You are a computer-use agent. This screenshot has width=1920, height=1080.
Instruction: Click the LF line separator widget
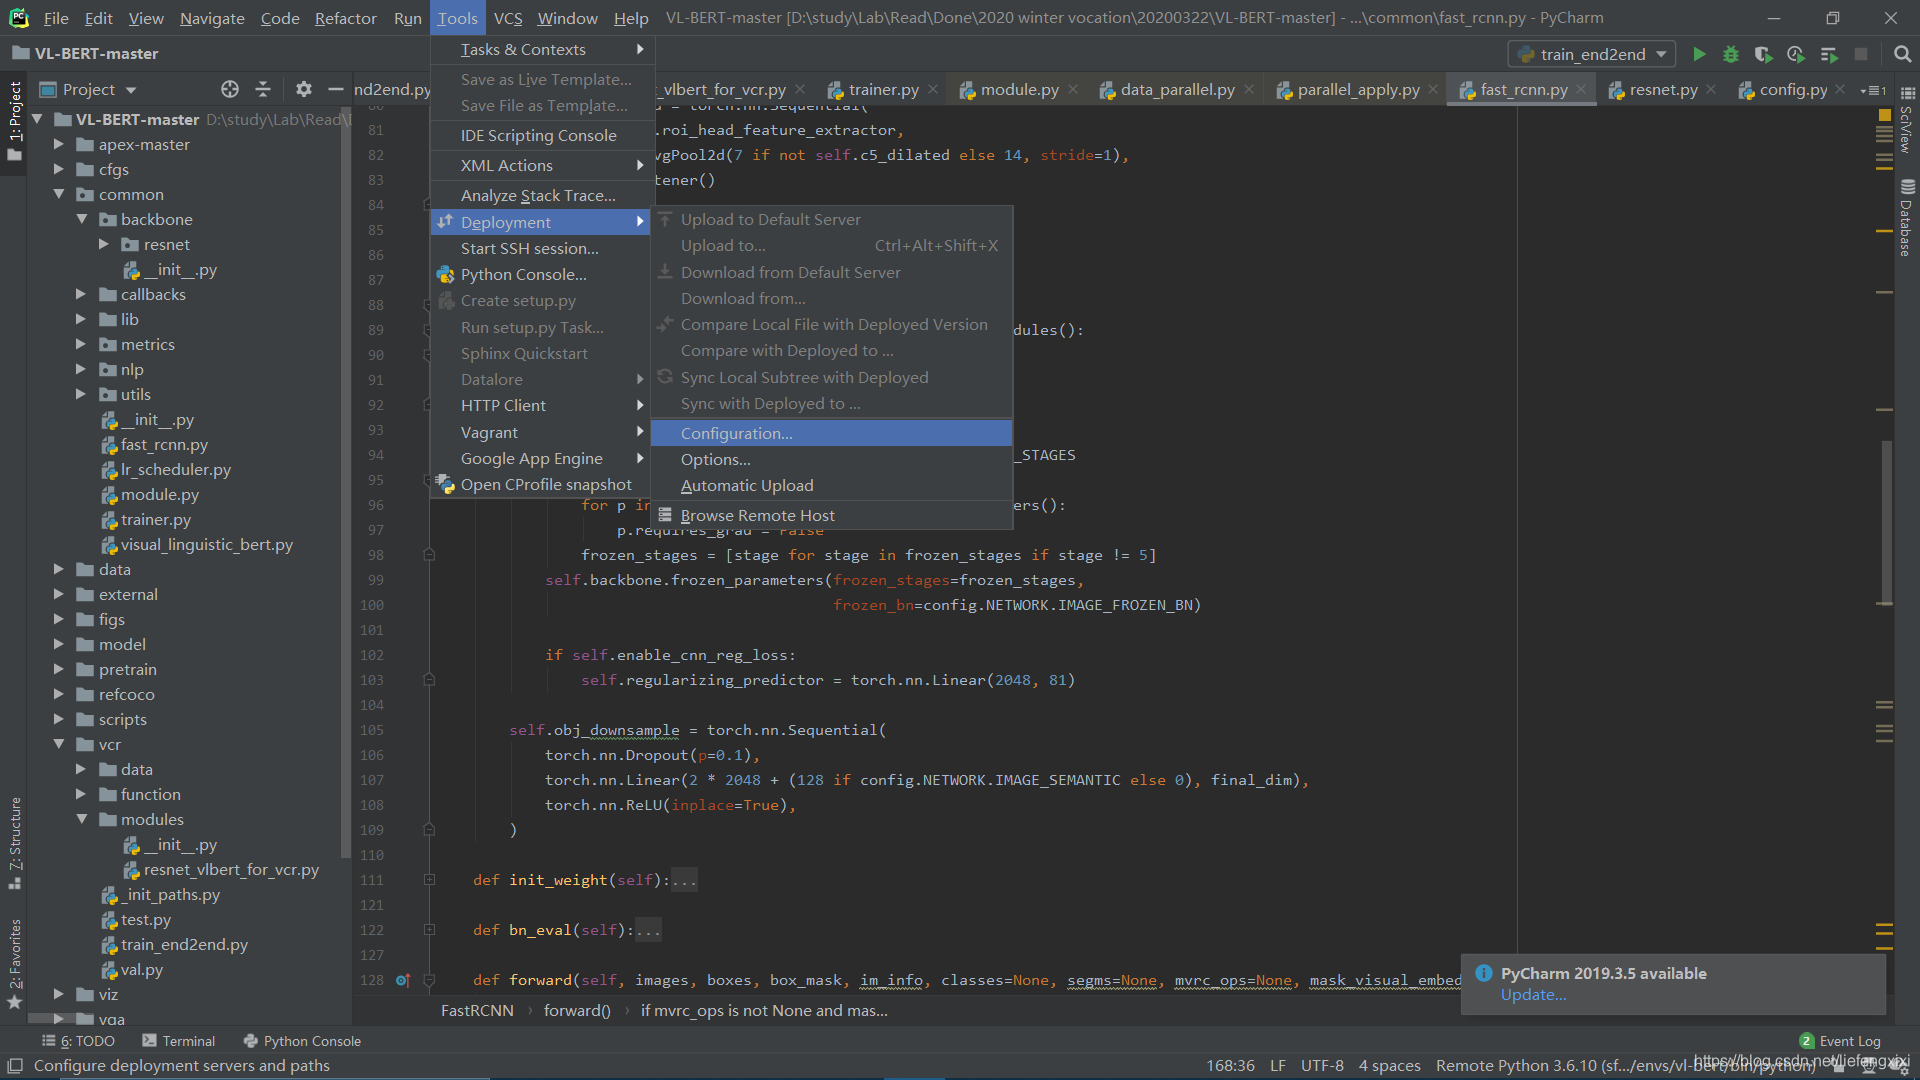coord(1278,1066)
